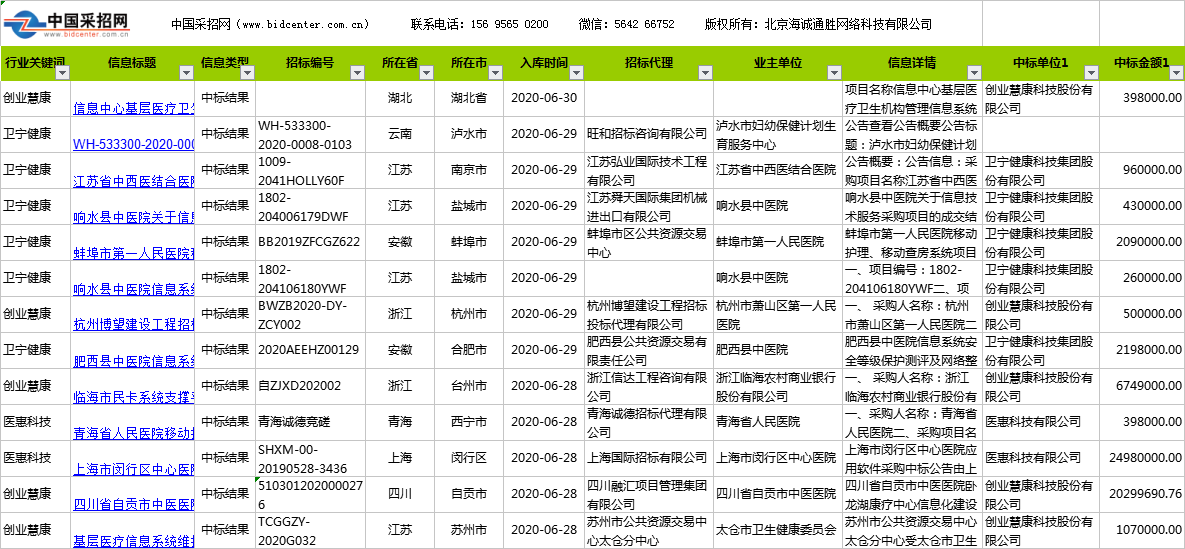The width and height of the screenshot is (1185, 549).
Task: Open the 上海市闵行区中心医院 title link
Action: (133, 468)
